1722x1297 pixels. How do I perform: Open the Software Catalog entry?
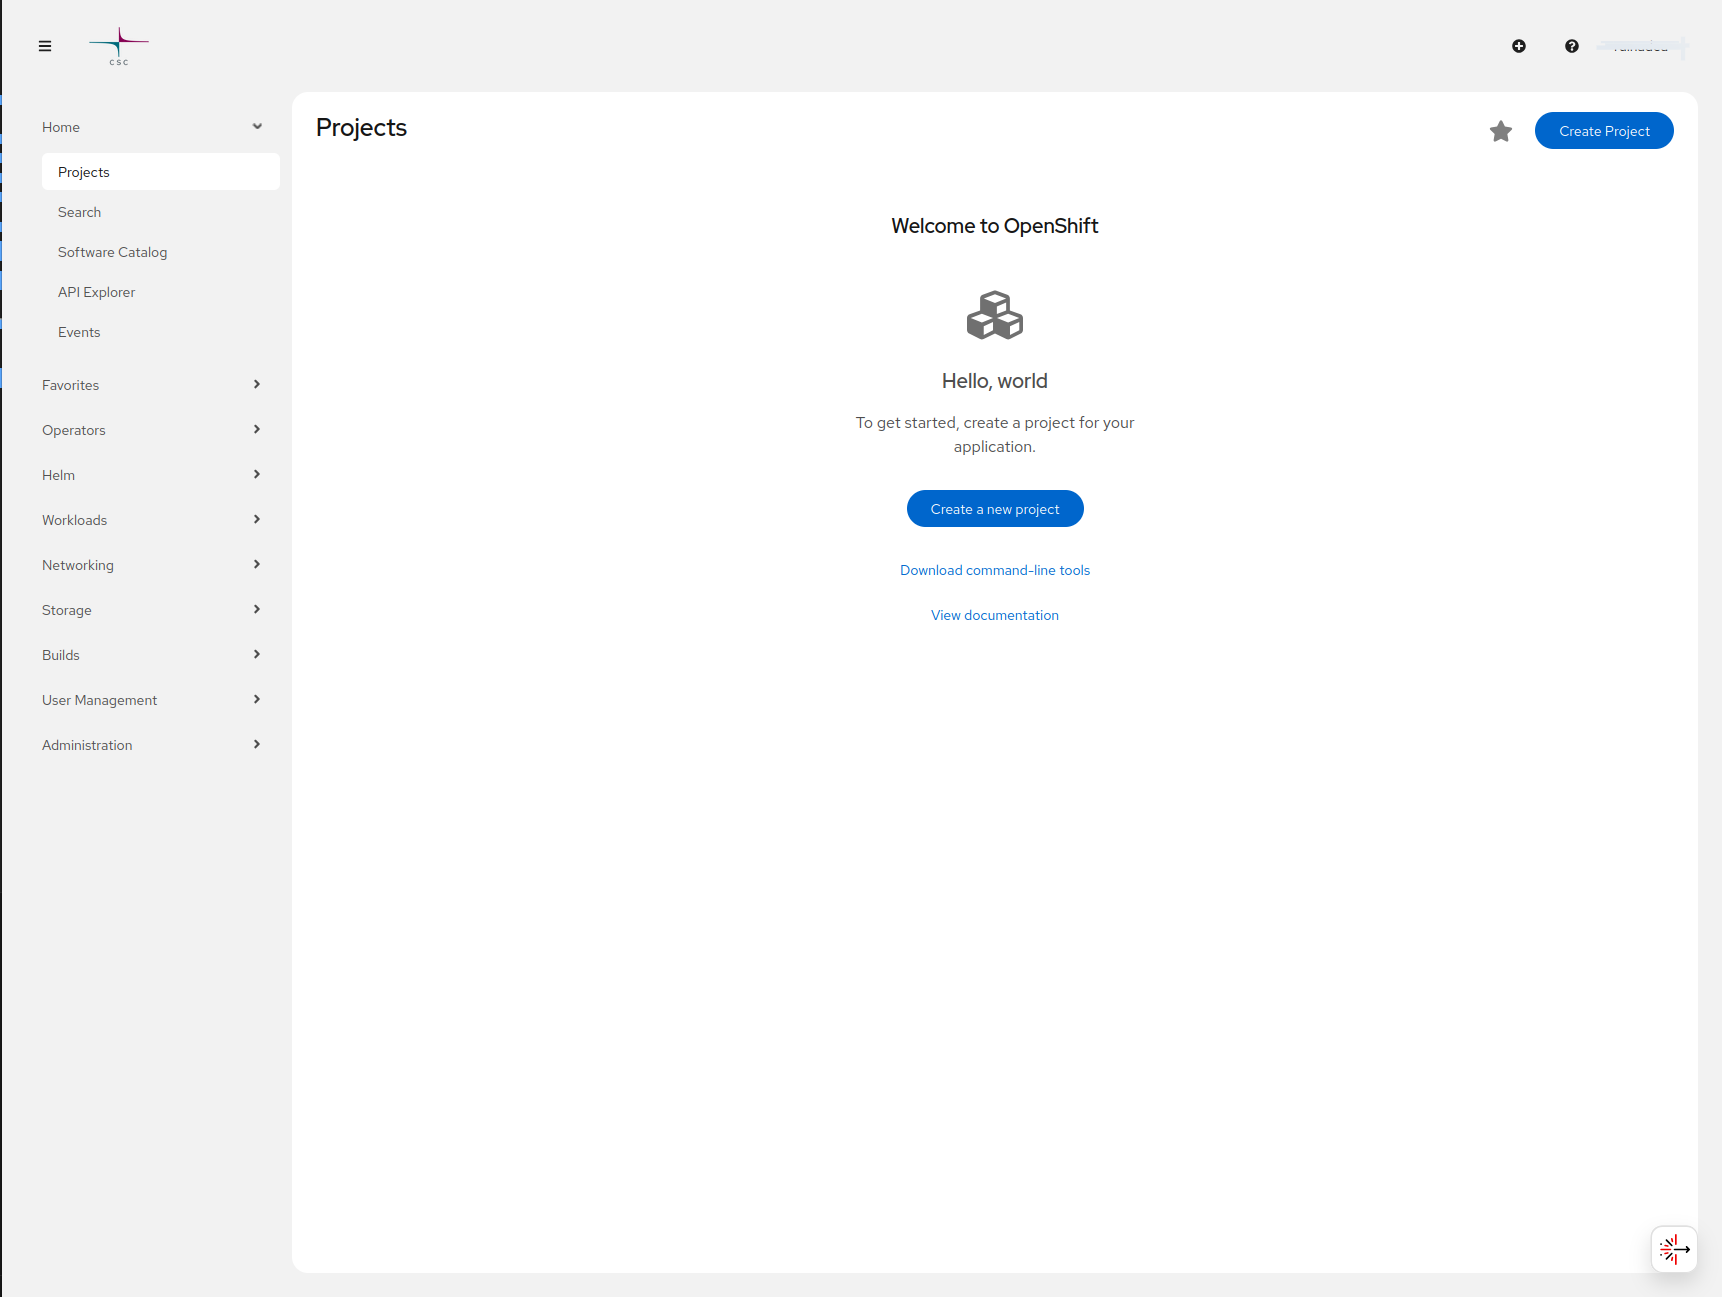112,251
